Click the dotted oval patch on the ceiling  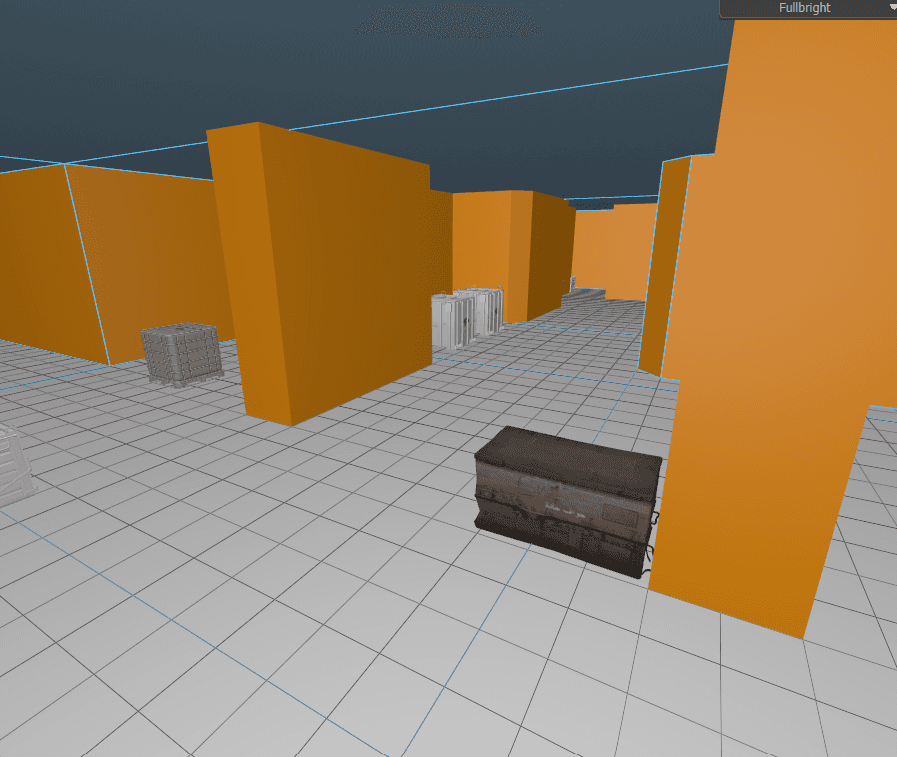[448, 23]
